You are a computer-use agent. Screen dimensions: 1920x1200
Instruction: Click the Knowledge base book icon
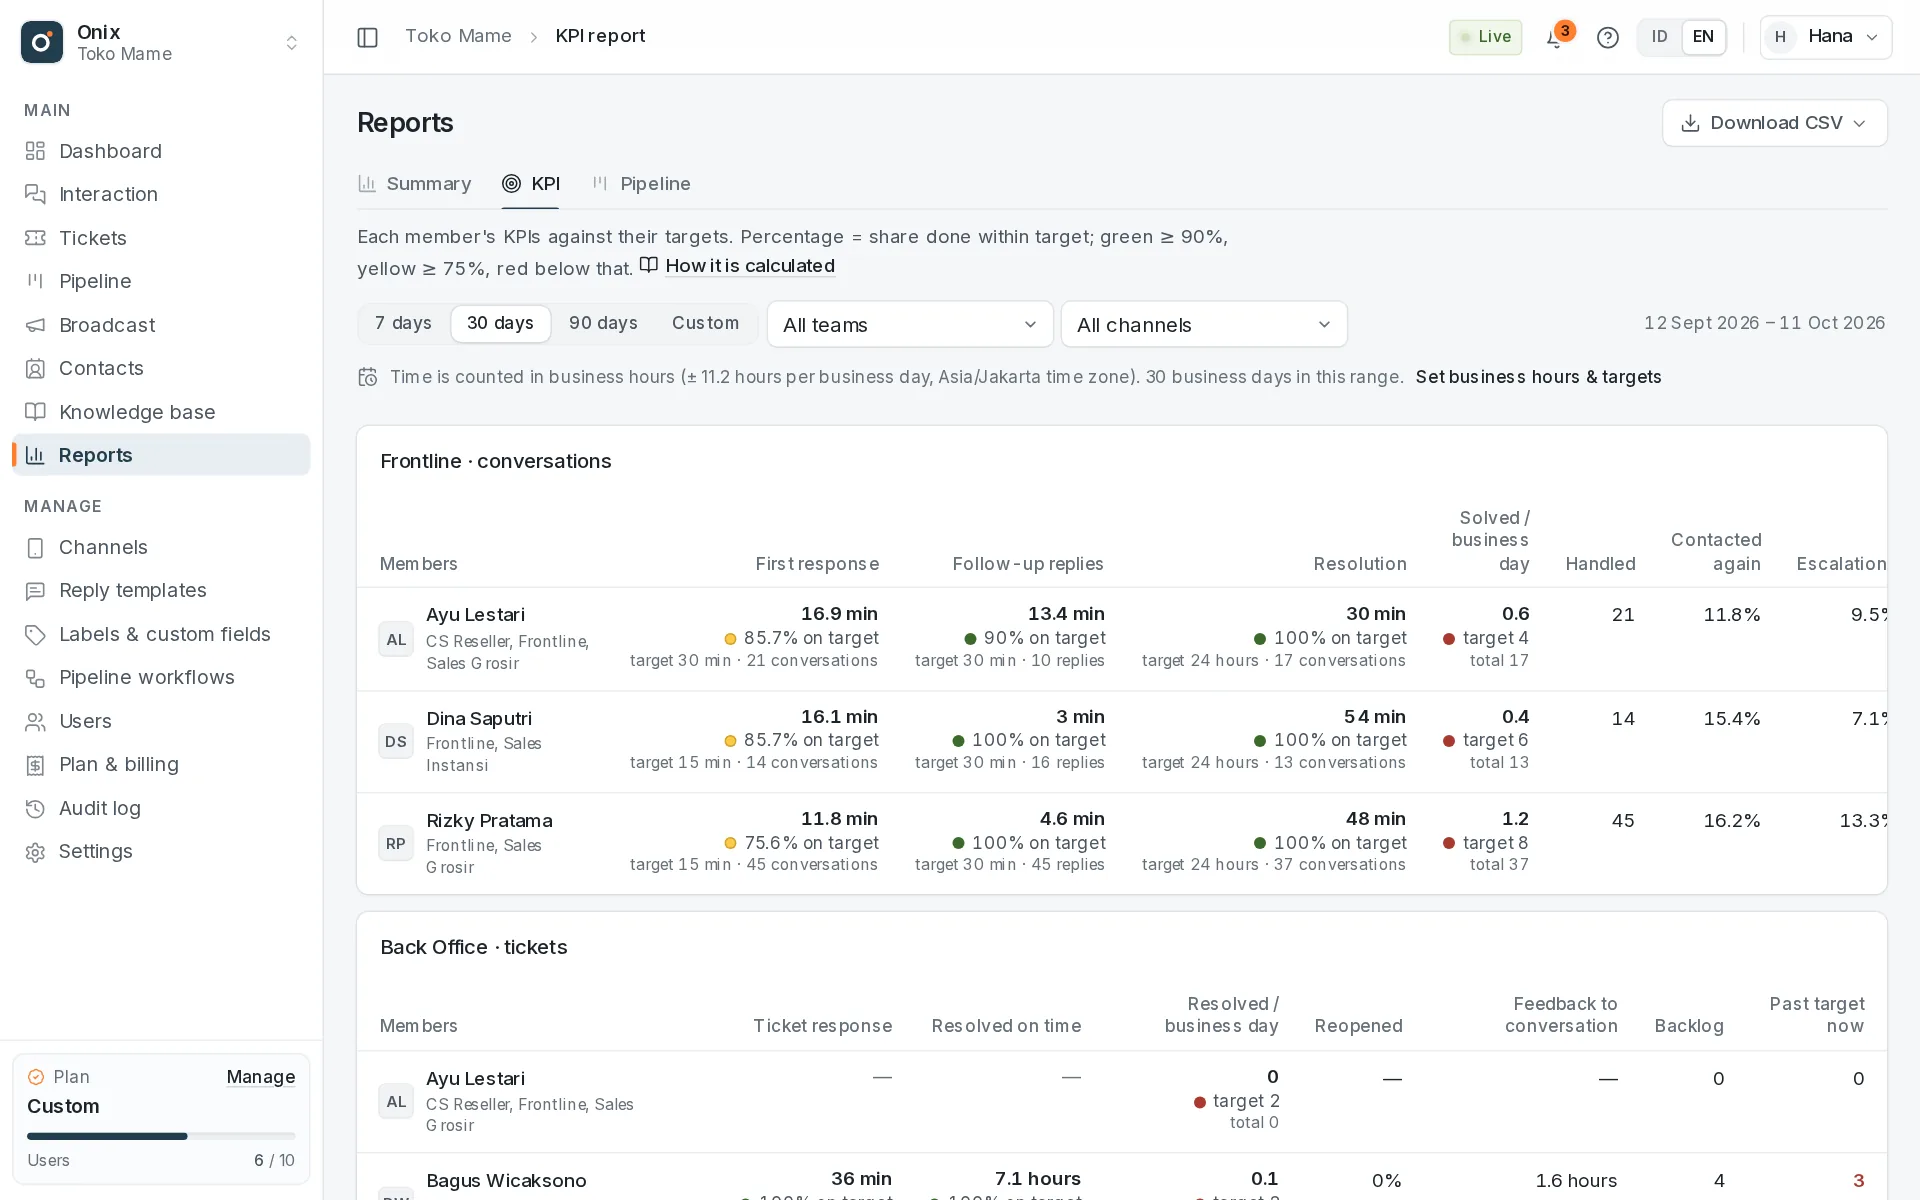click(x=36, y=412)
